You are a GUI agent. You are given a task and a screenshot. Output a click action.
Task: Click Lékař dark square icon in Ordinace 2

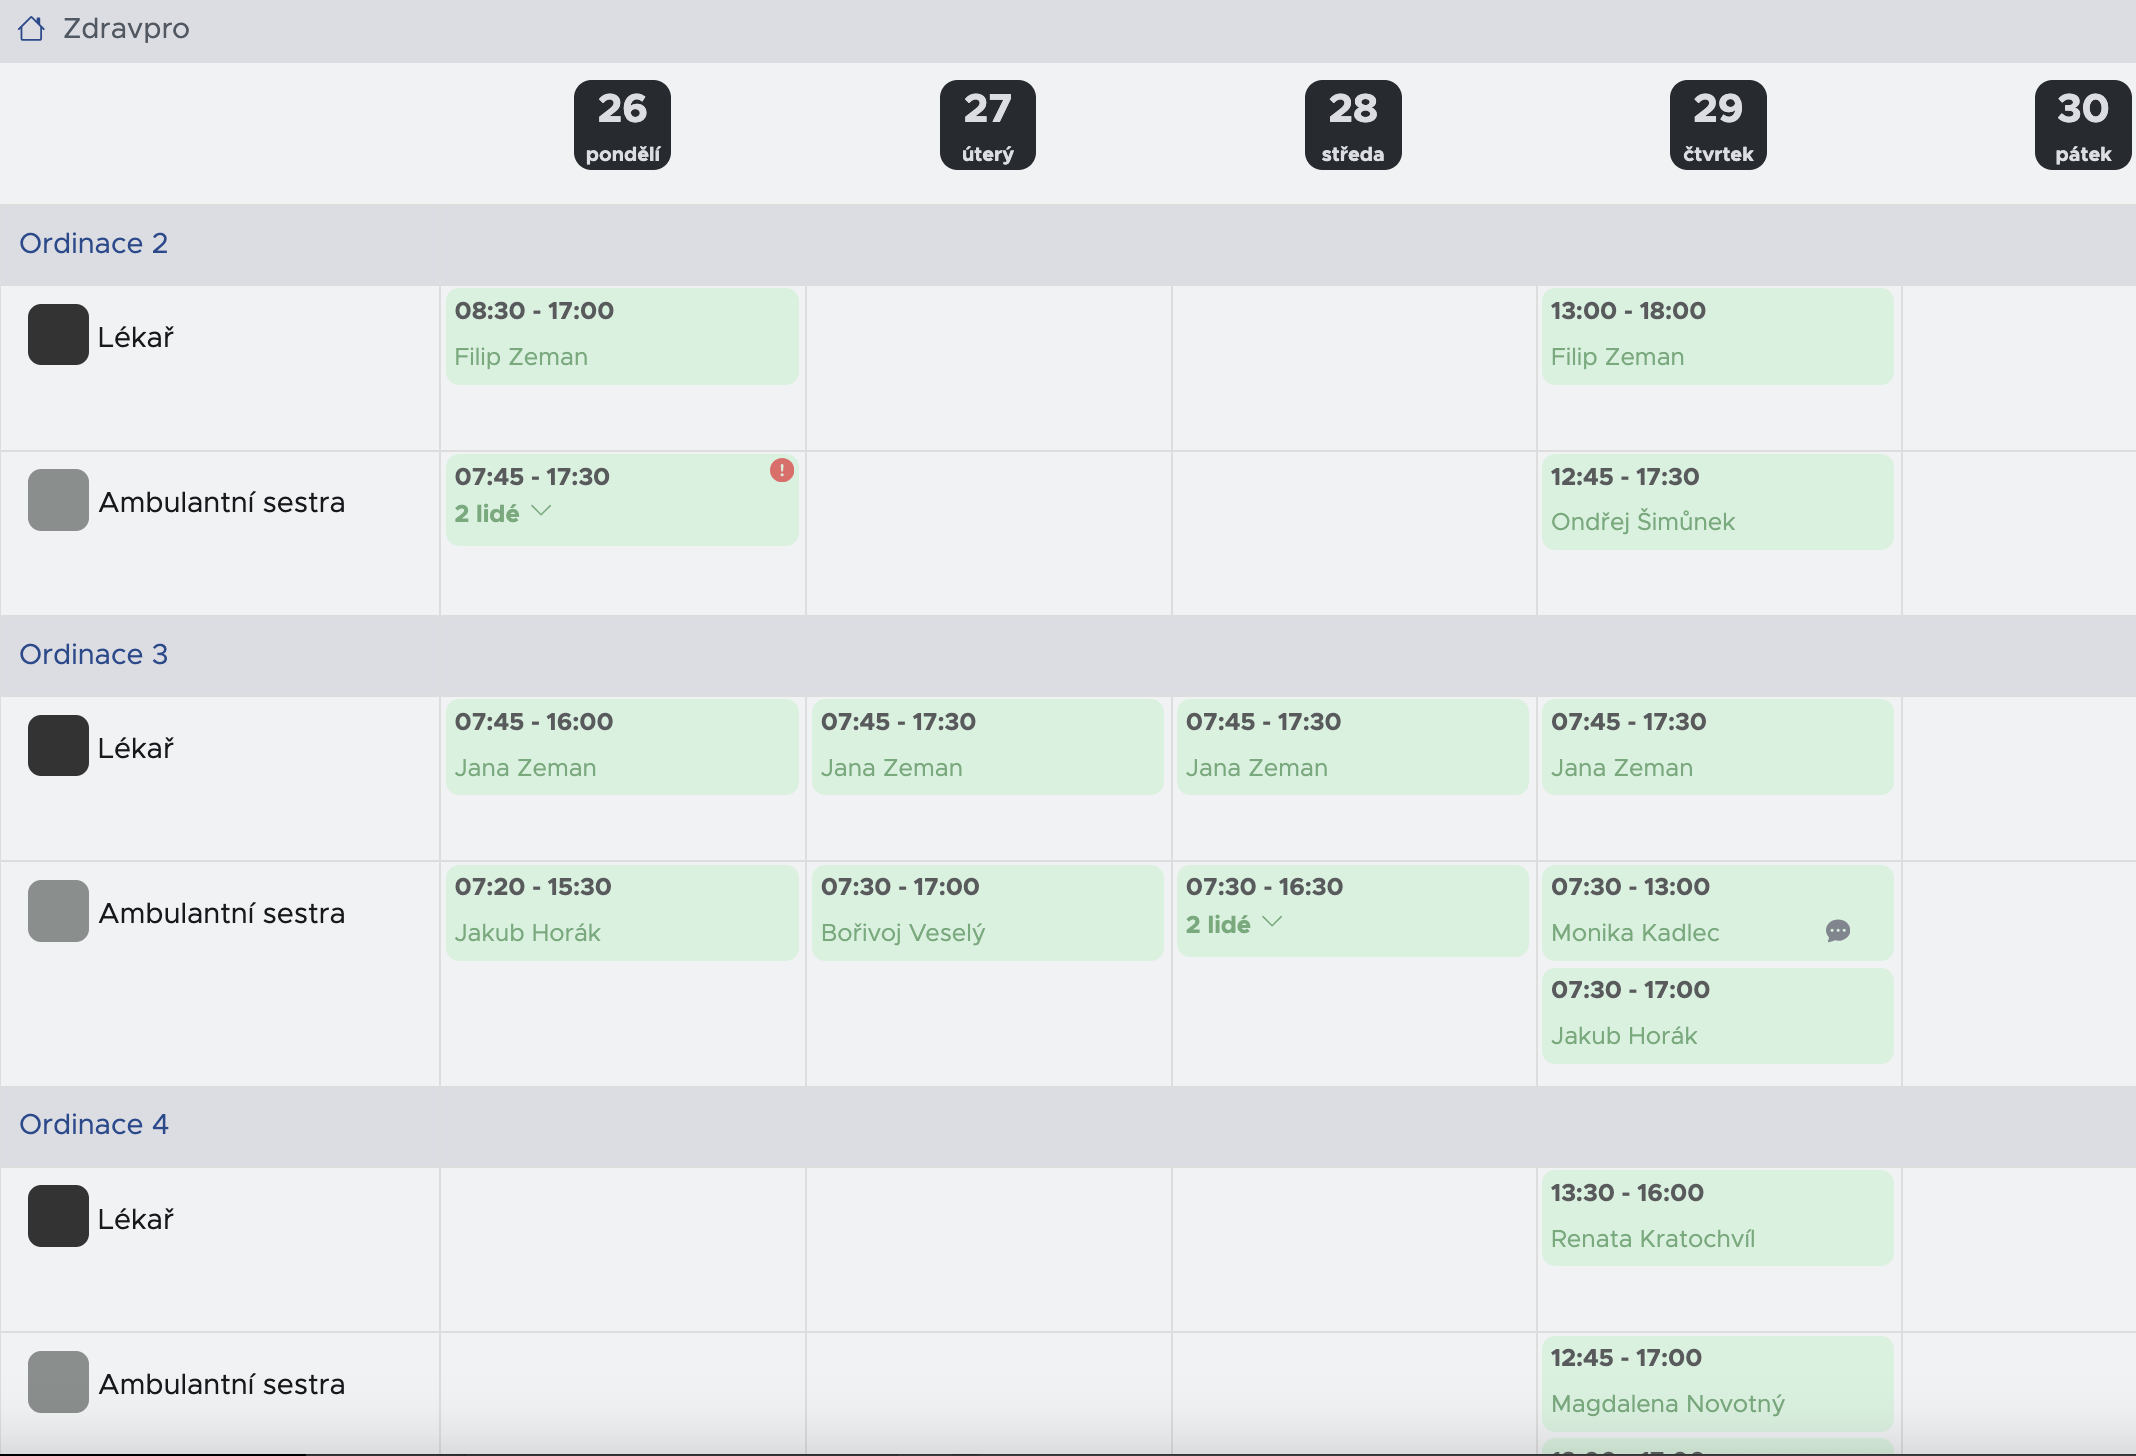click(x=58, y=335)
